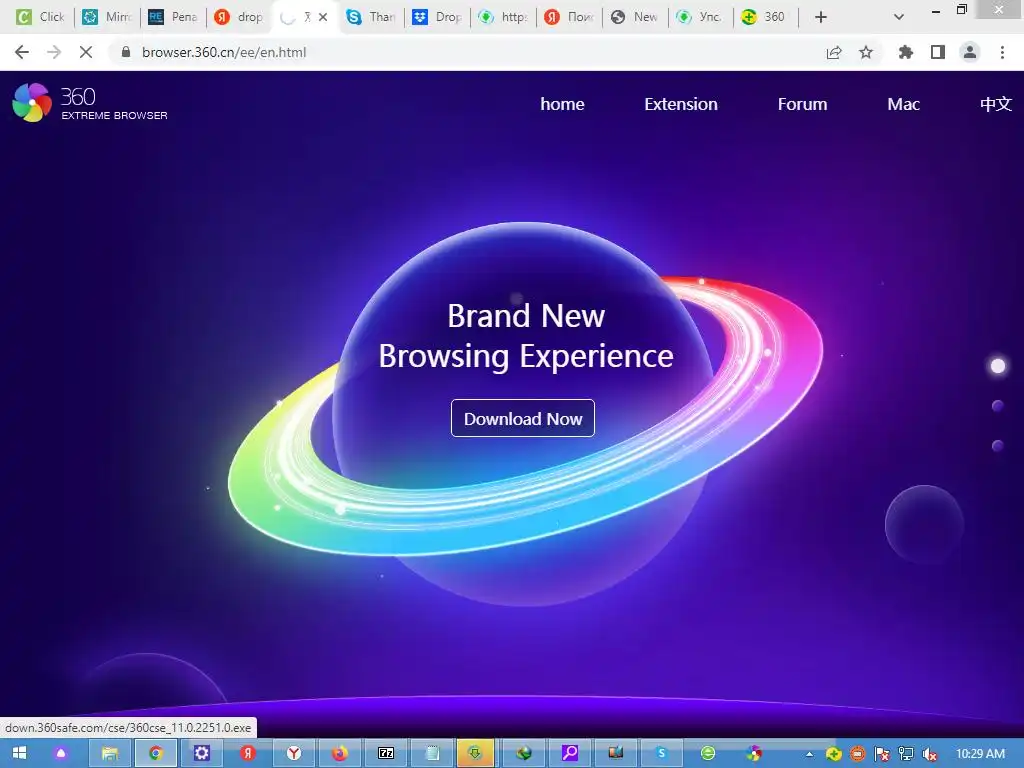Click the 360 Extreme Browser logo

coord(90,103)
